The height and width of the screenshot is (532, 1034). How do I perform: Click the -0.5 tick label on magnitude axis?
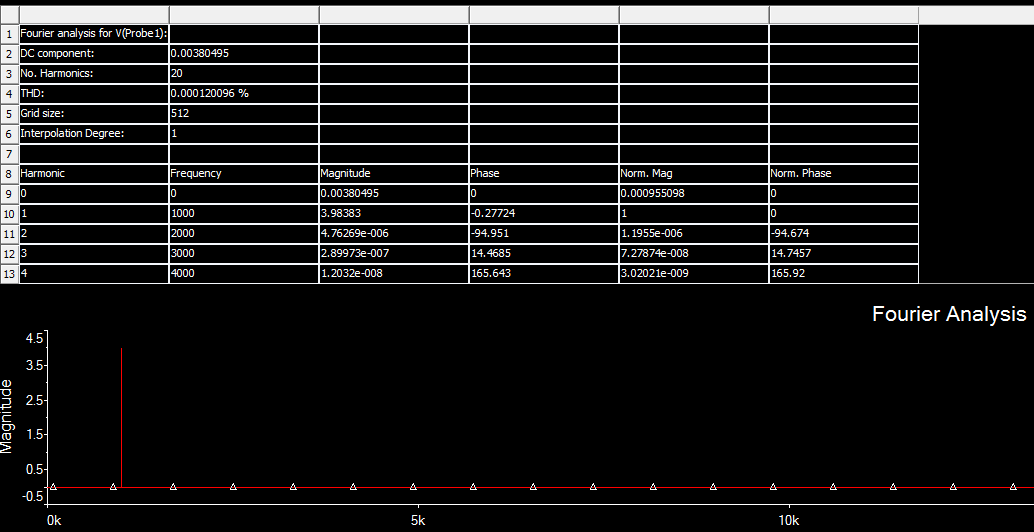click(32, 496)
